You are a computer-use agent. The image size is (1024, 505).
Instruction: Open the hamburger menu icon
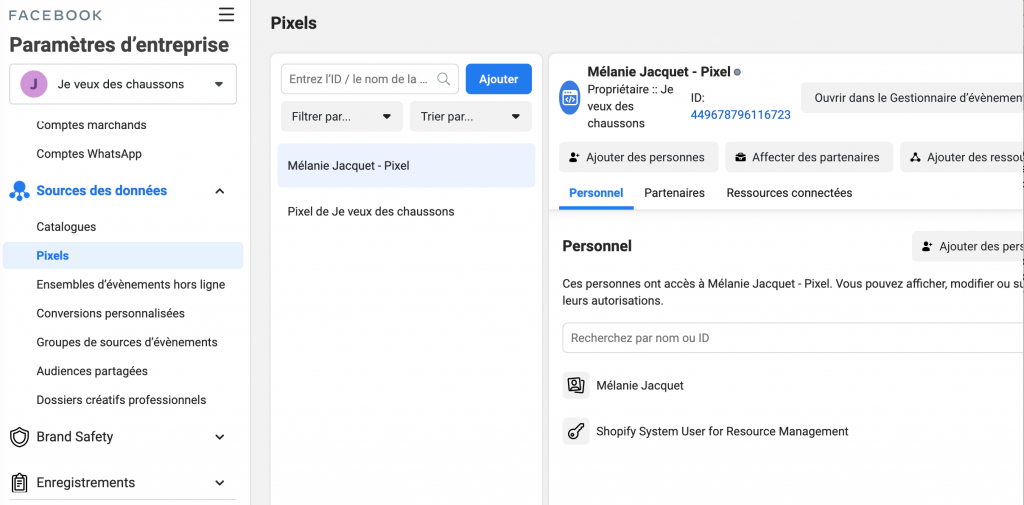pos(226,14)
